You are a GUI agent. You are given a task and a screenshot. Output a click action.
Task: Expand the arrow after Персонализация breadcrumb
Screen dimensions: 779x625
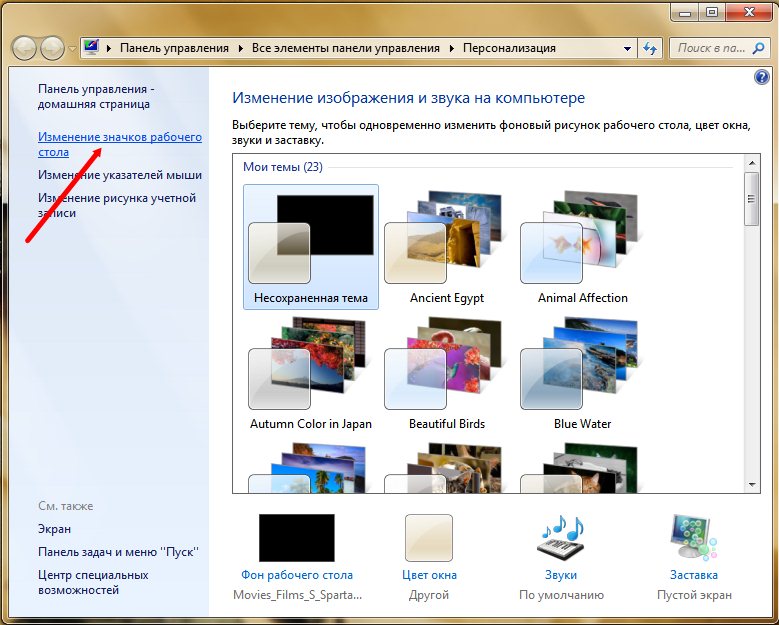click(x=563, y=48)
